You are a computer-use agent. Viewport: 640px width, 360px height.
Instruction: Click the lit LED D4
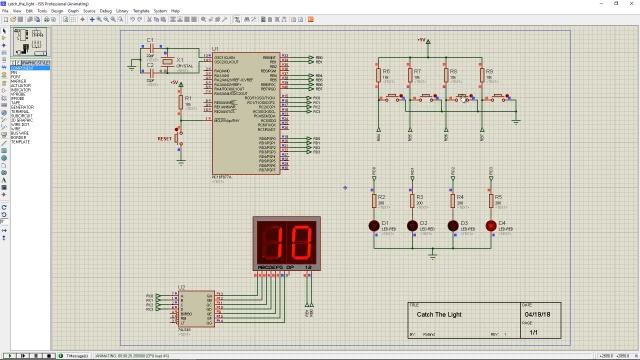pyautogui.click(x=491, y=225)
